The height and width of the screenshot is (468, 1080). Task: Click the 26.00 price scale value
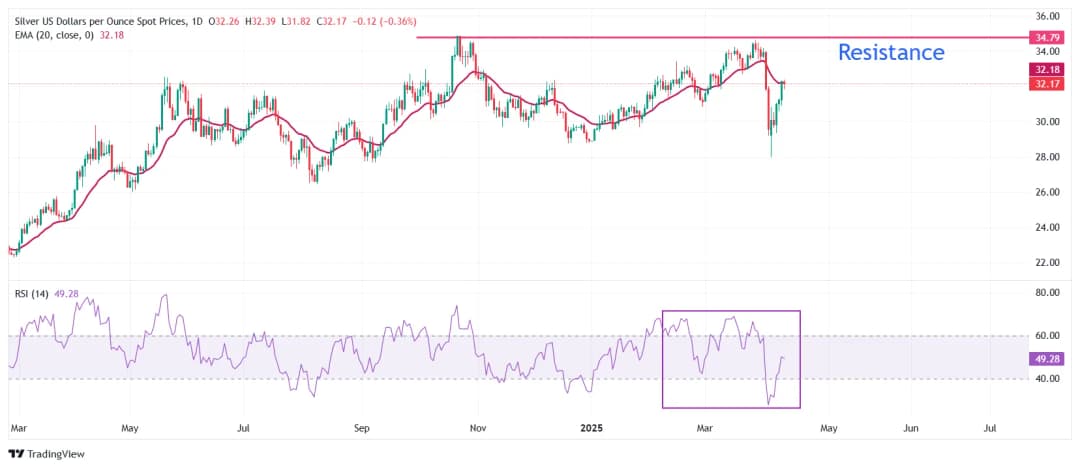(1047, 192)
